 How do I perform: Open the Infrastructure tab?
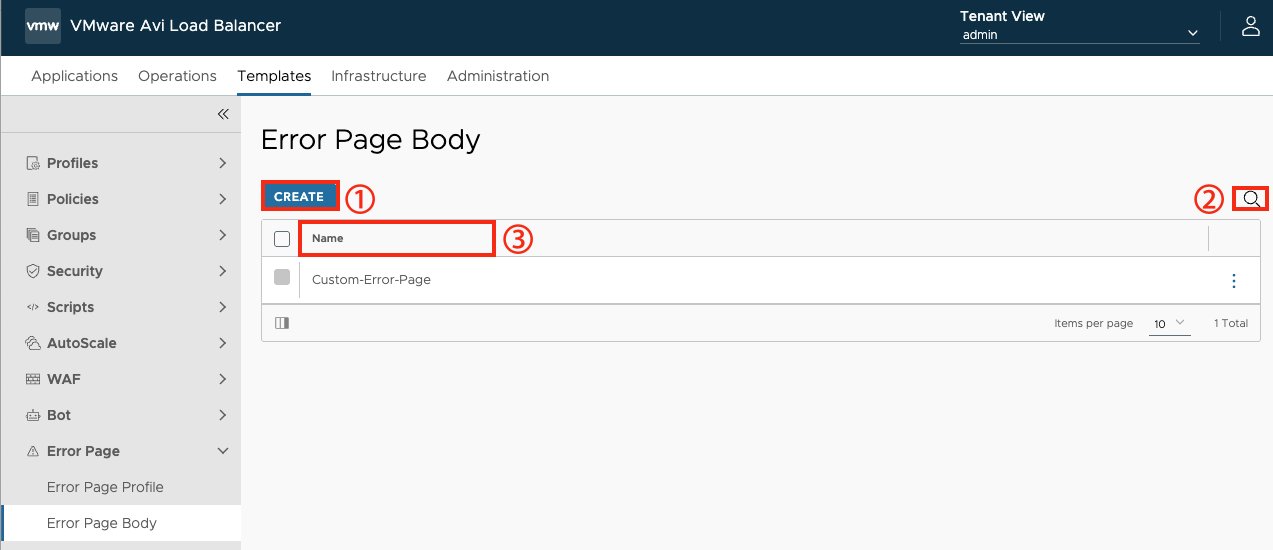379,76
